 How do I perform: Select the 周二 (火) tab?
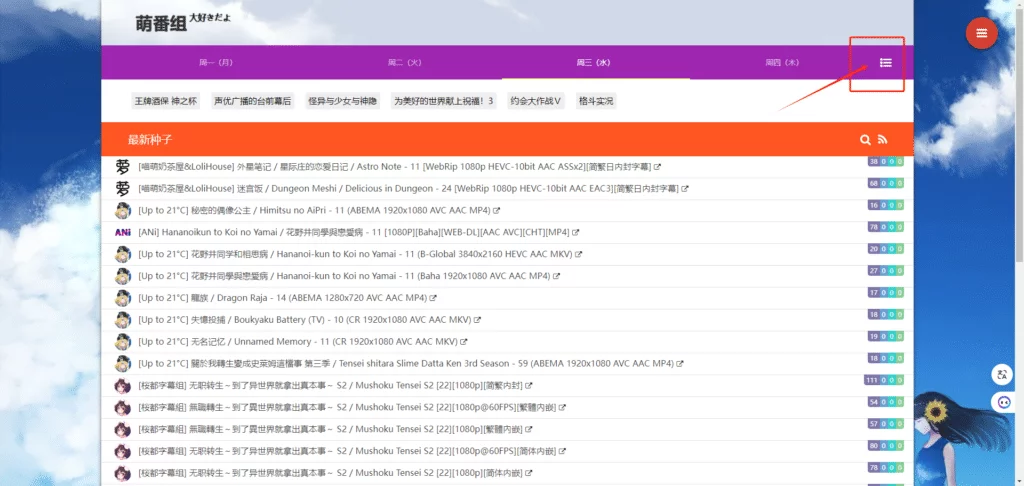click(x=404, y=63)
